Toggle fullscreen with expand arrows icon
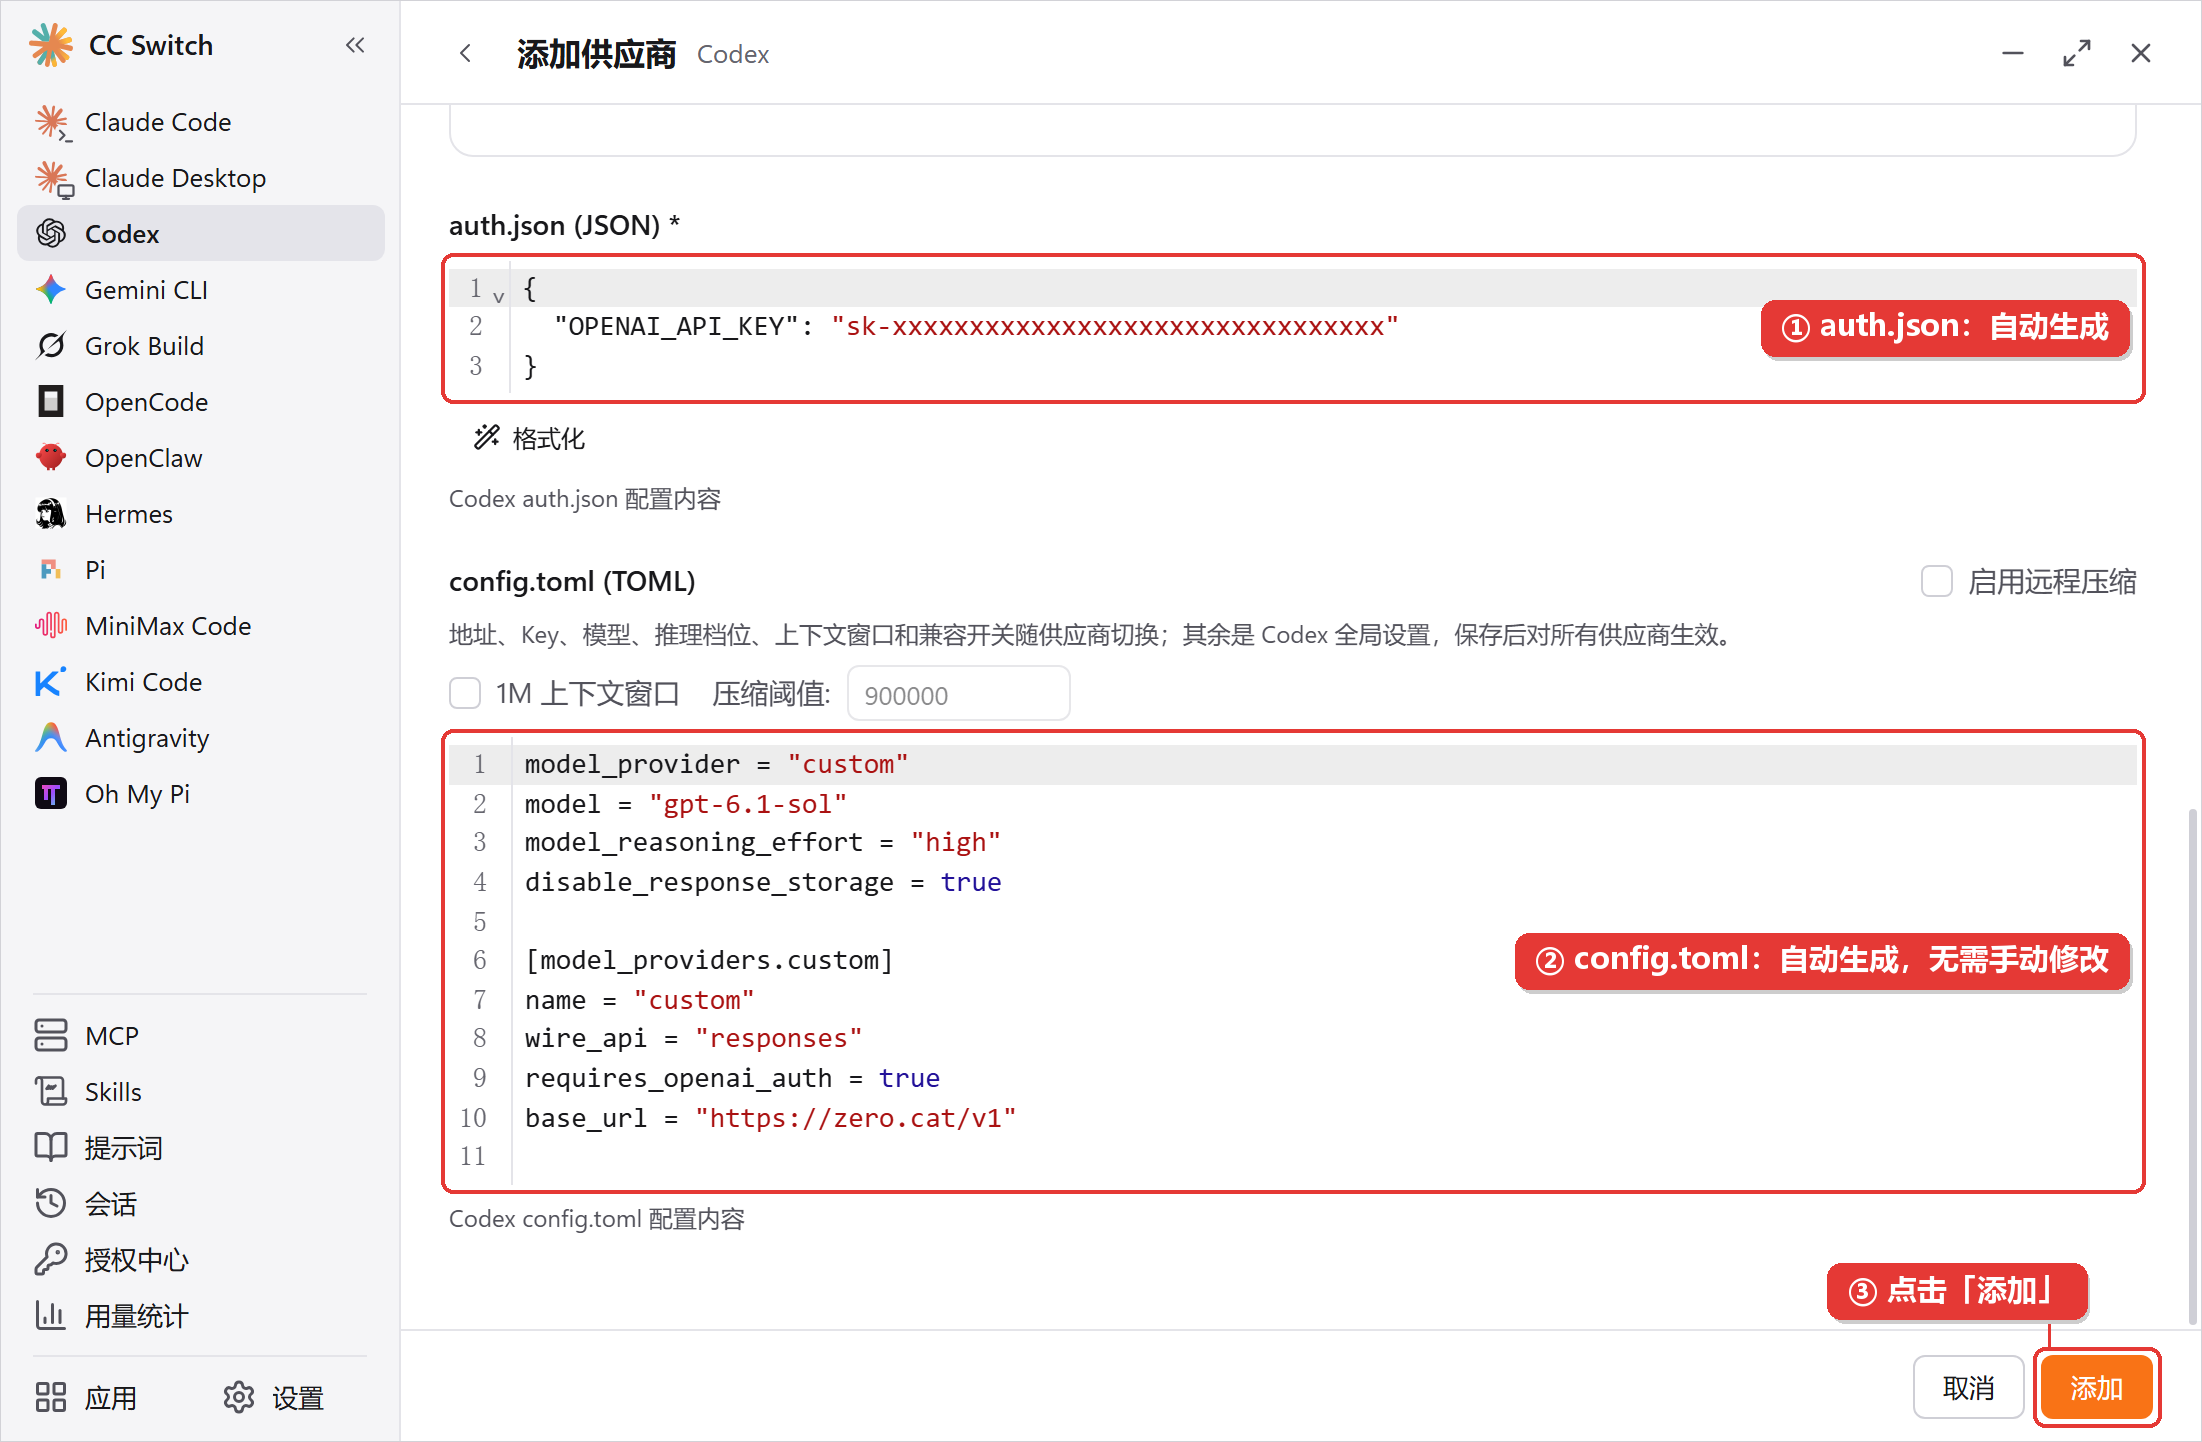The image size is (2202, 1442). click(x=2077, y=53)
